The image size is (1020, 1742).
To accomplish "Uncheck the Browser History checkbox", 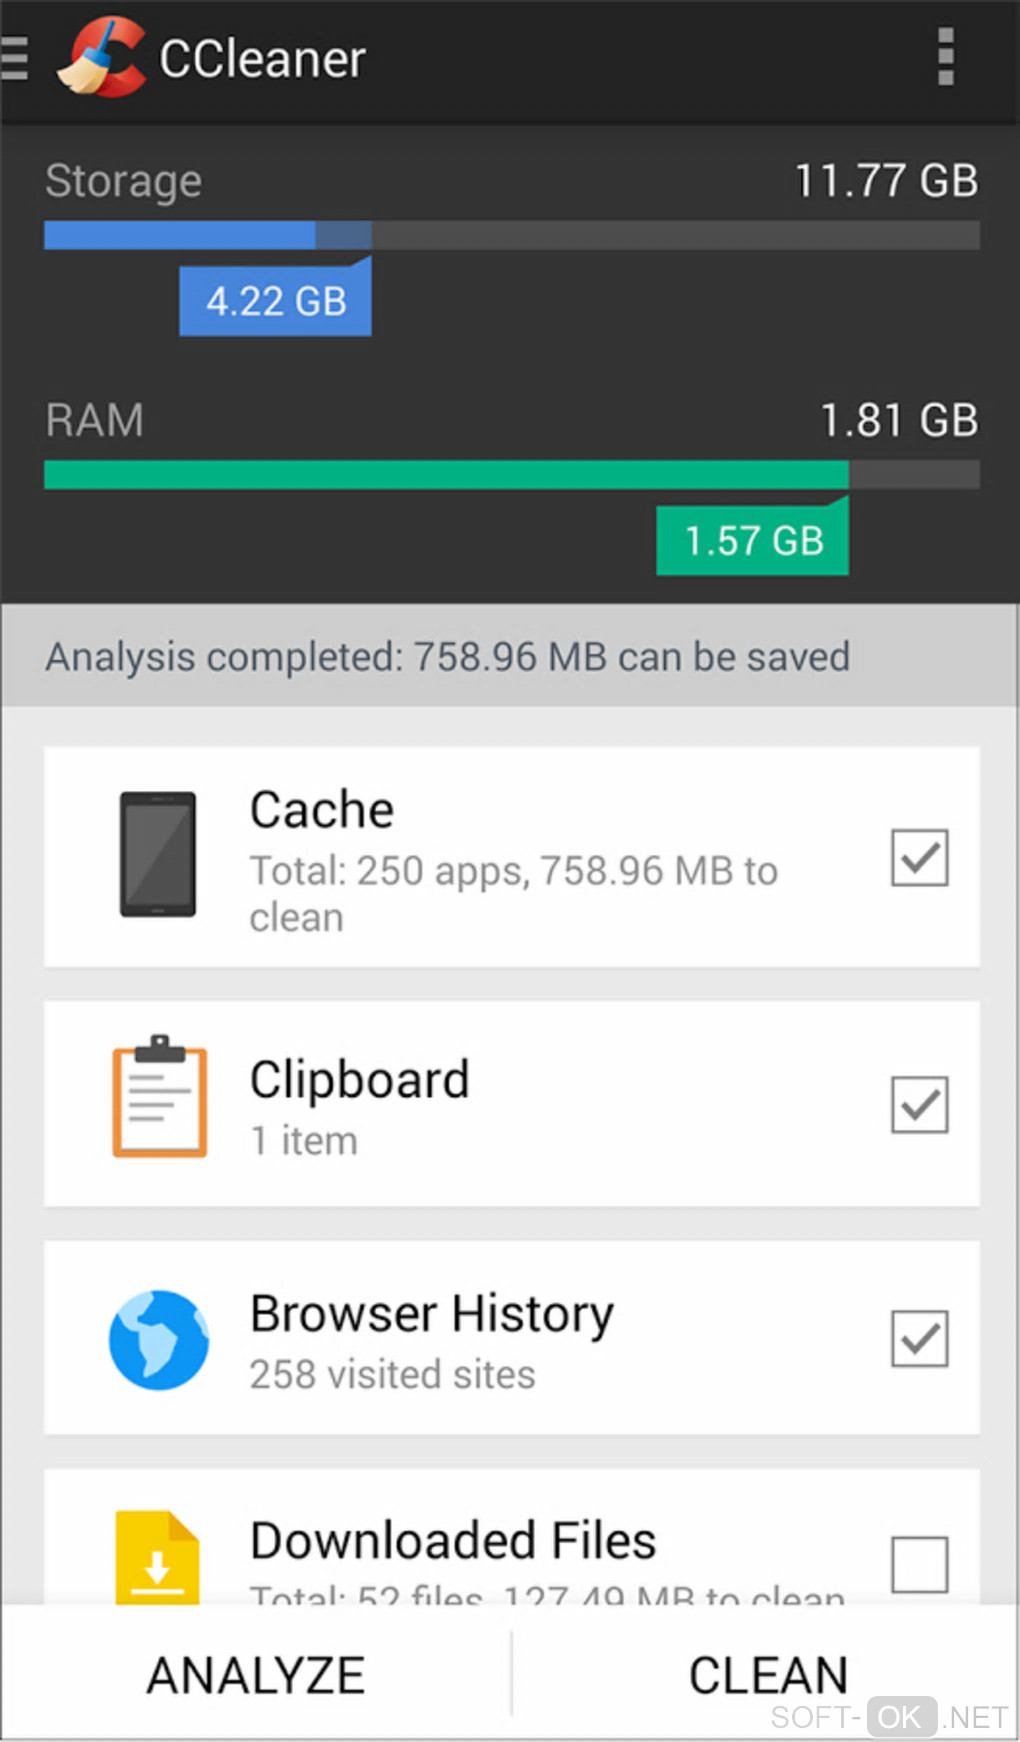I will click(x=919, y=1338).
